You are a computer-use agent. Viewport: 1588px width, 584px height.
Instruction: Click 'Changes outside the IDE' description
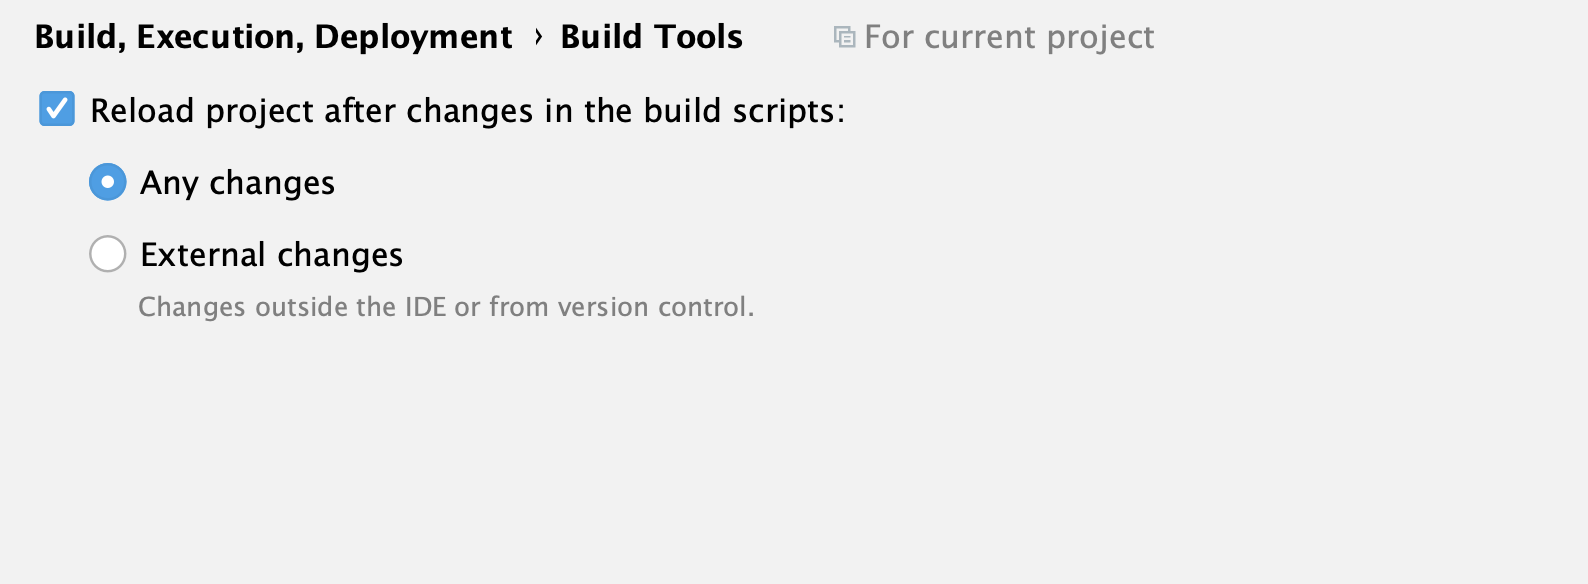[292, 307]
